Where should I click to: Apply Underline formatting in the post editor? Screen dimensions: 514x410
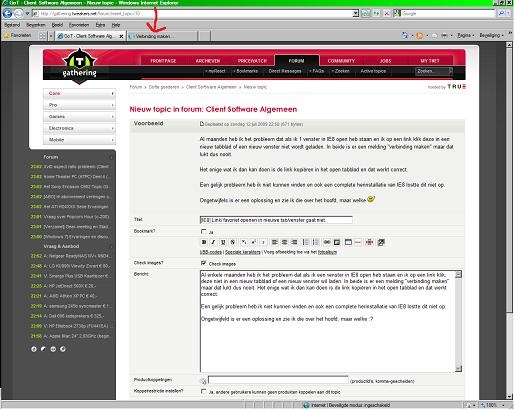[223, 242]
